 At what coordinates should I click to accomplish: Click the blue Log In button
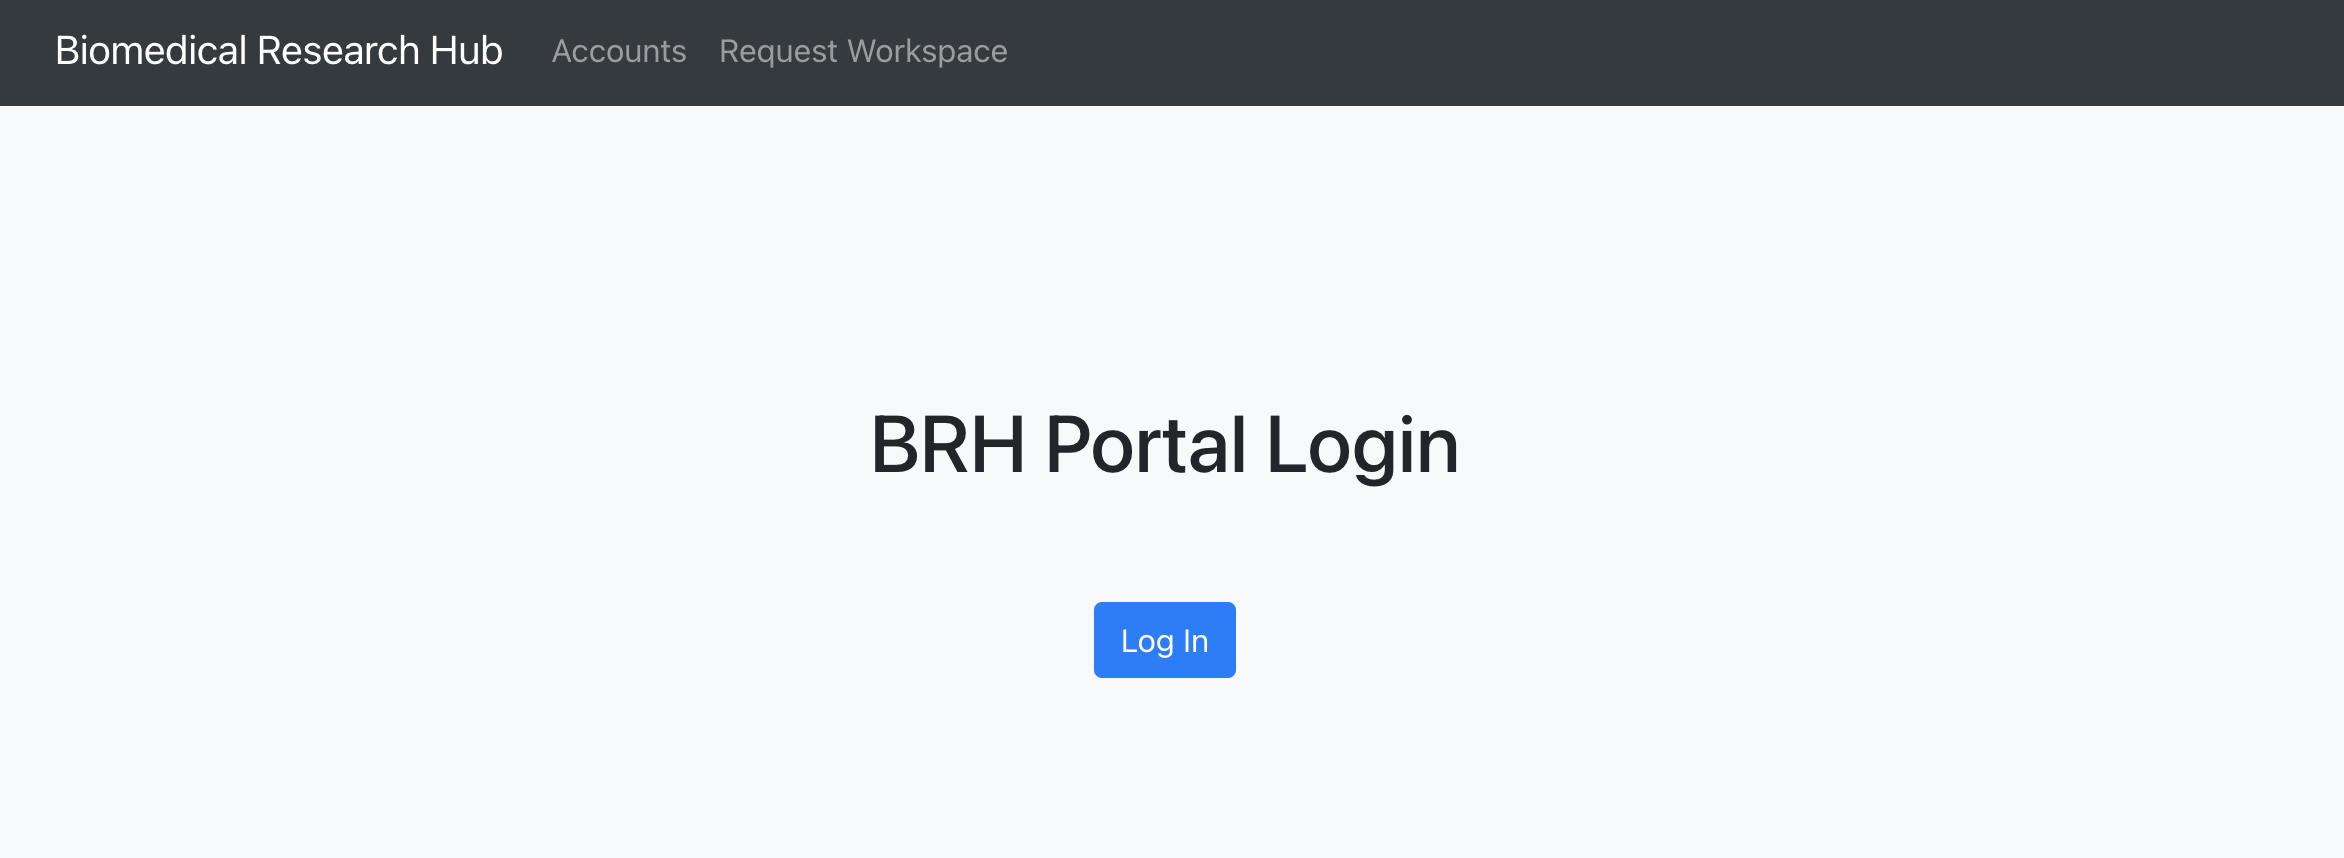click(1164, 640)
